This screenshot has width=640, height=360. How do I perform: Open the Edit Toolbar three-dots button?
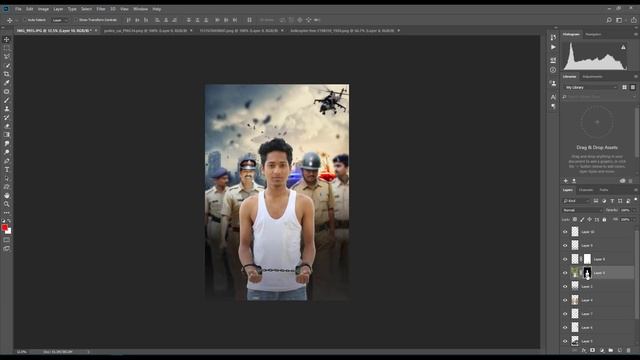7,213
